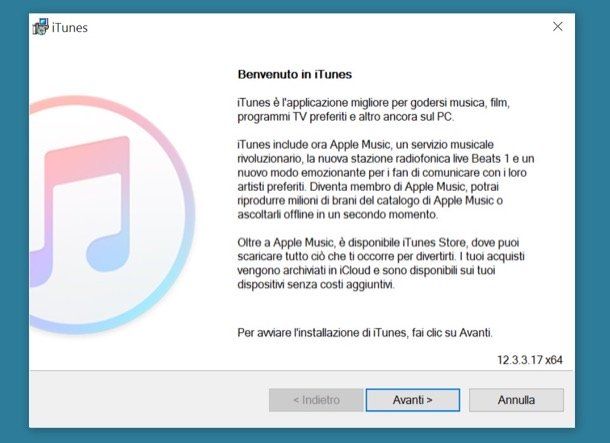Image resolution: width=610 pixels, height=443 pixels.
Task: Click the disabled < Indietro button
Action: coord(316,400)
